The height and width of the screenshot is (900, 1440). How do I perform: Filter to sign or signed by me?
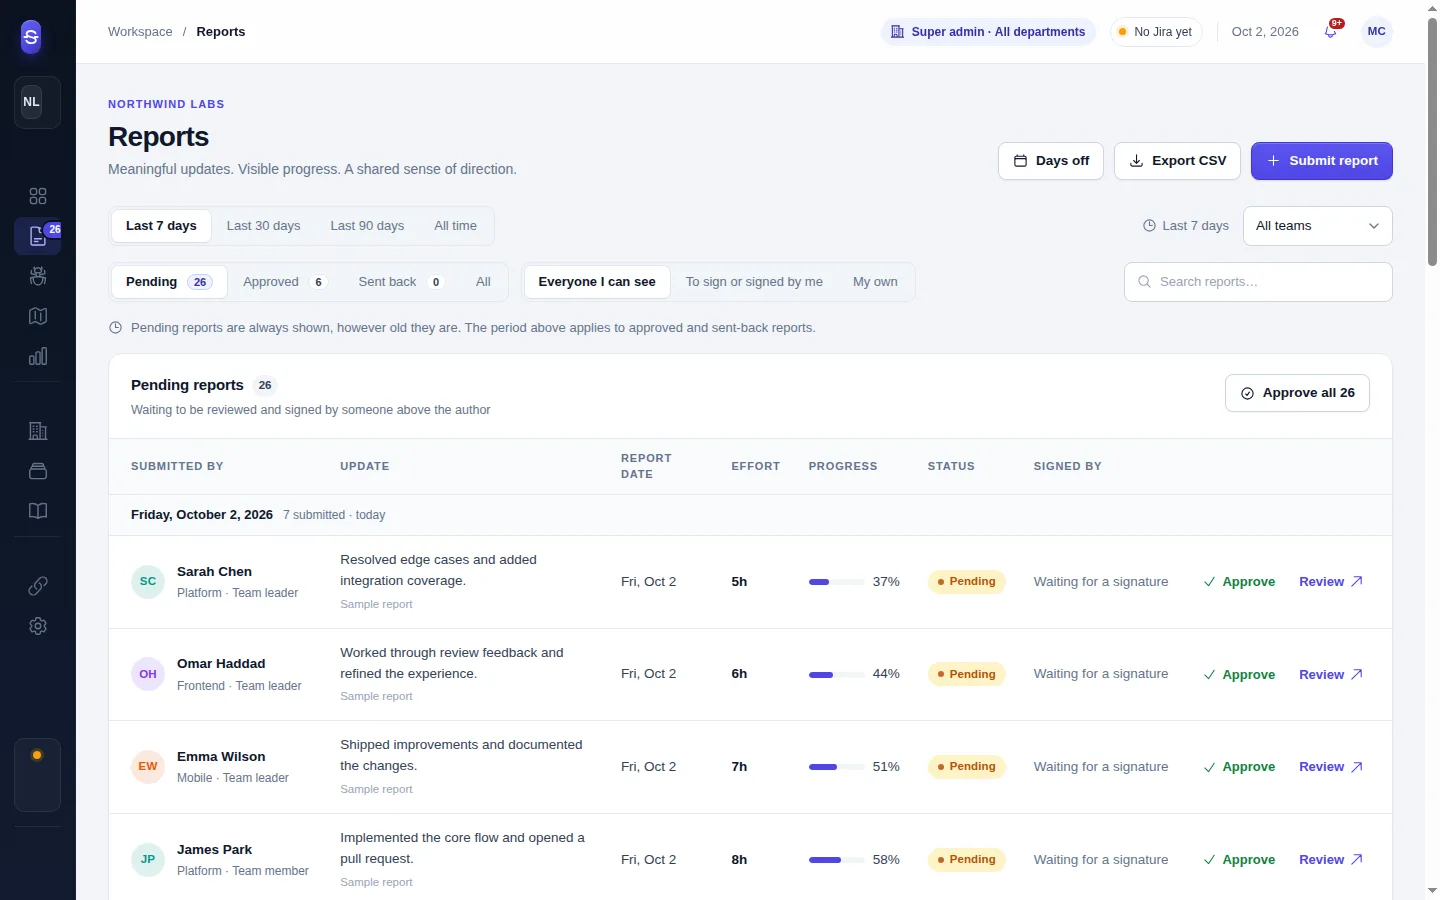tap(754, 282)
